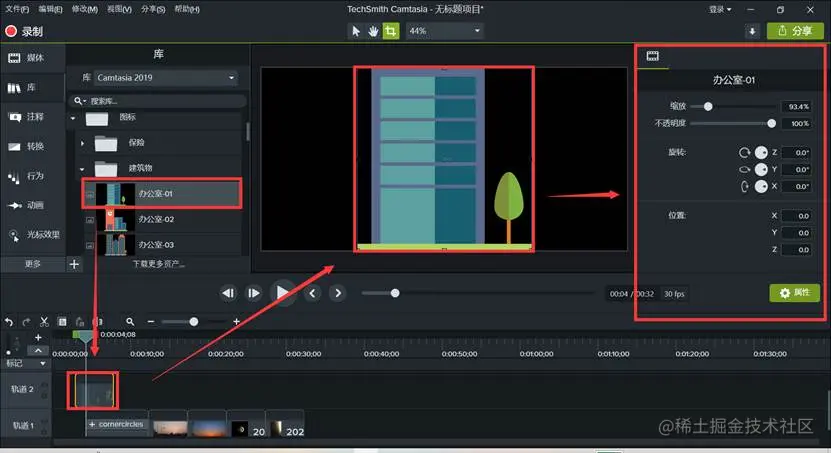Switch to the 库 library tab in sidebar
Viewport: 831px width, 453px height.
[32, 87]
